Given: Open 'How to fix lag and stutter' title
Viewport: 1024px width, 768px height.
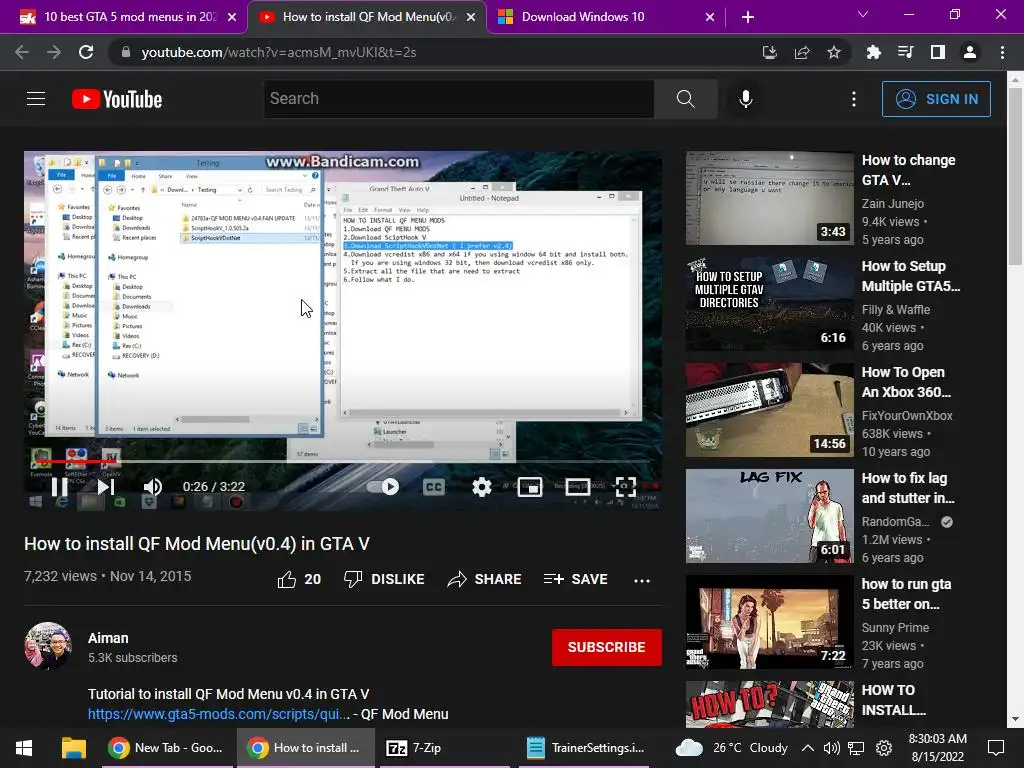Looking at the screenshot, I should [908, 488].
